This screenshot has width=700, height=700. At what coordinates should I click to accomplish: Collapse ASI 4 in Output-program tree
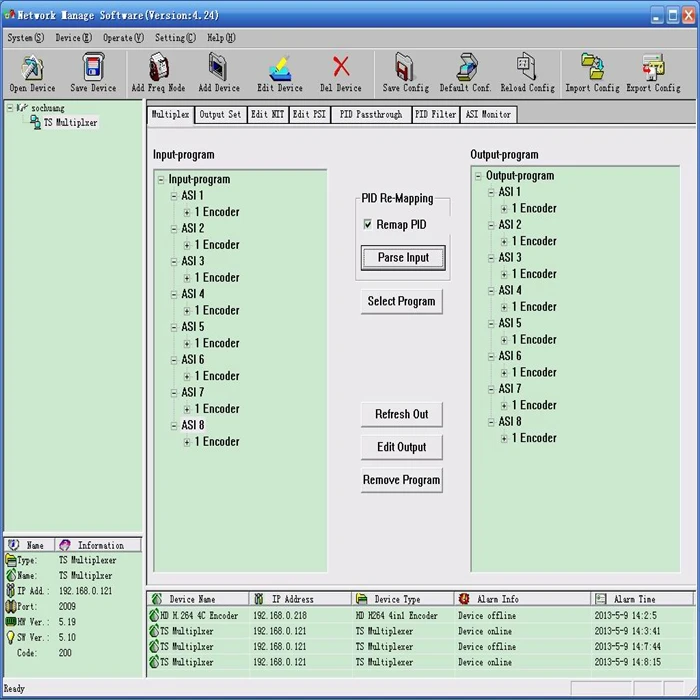491,291
